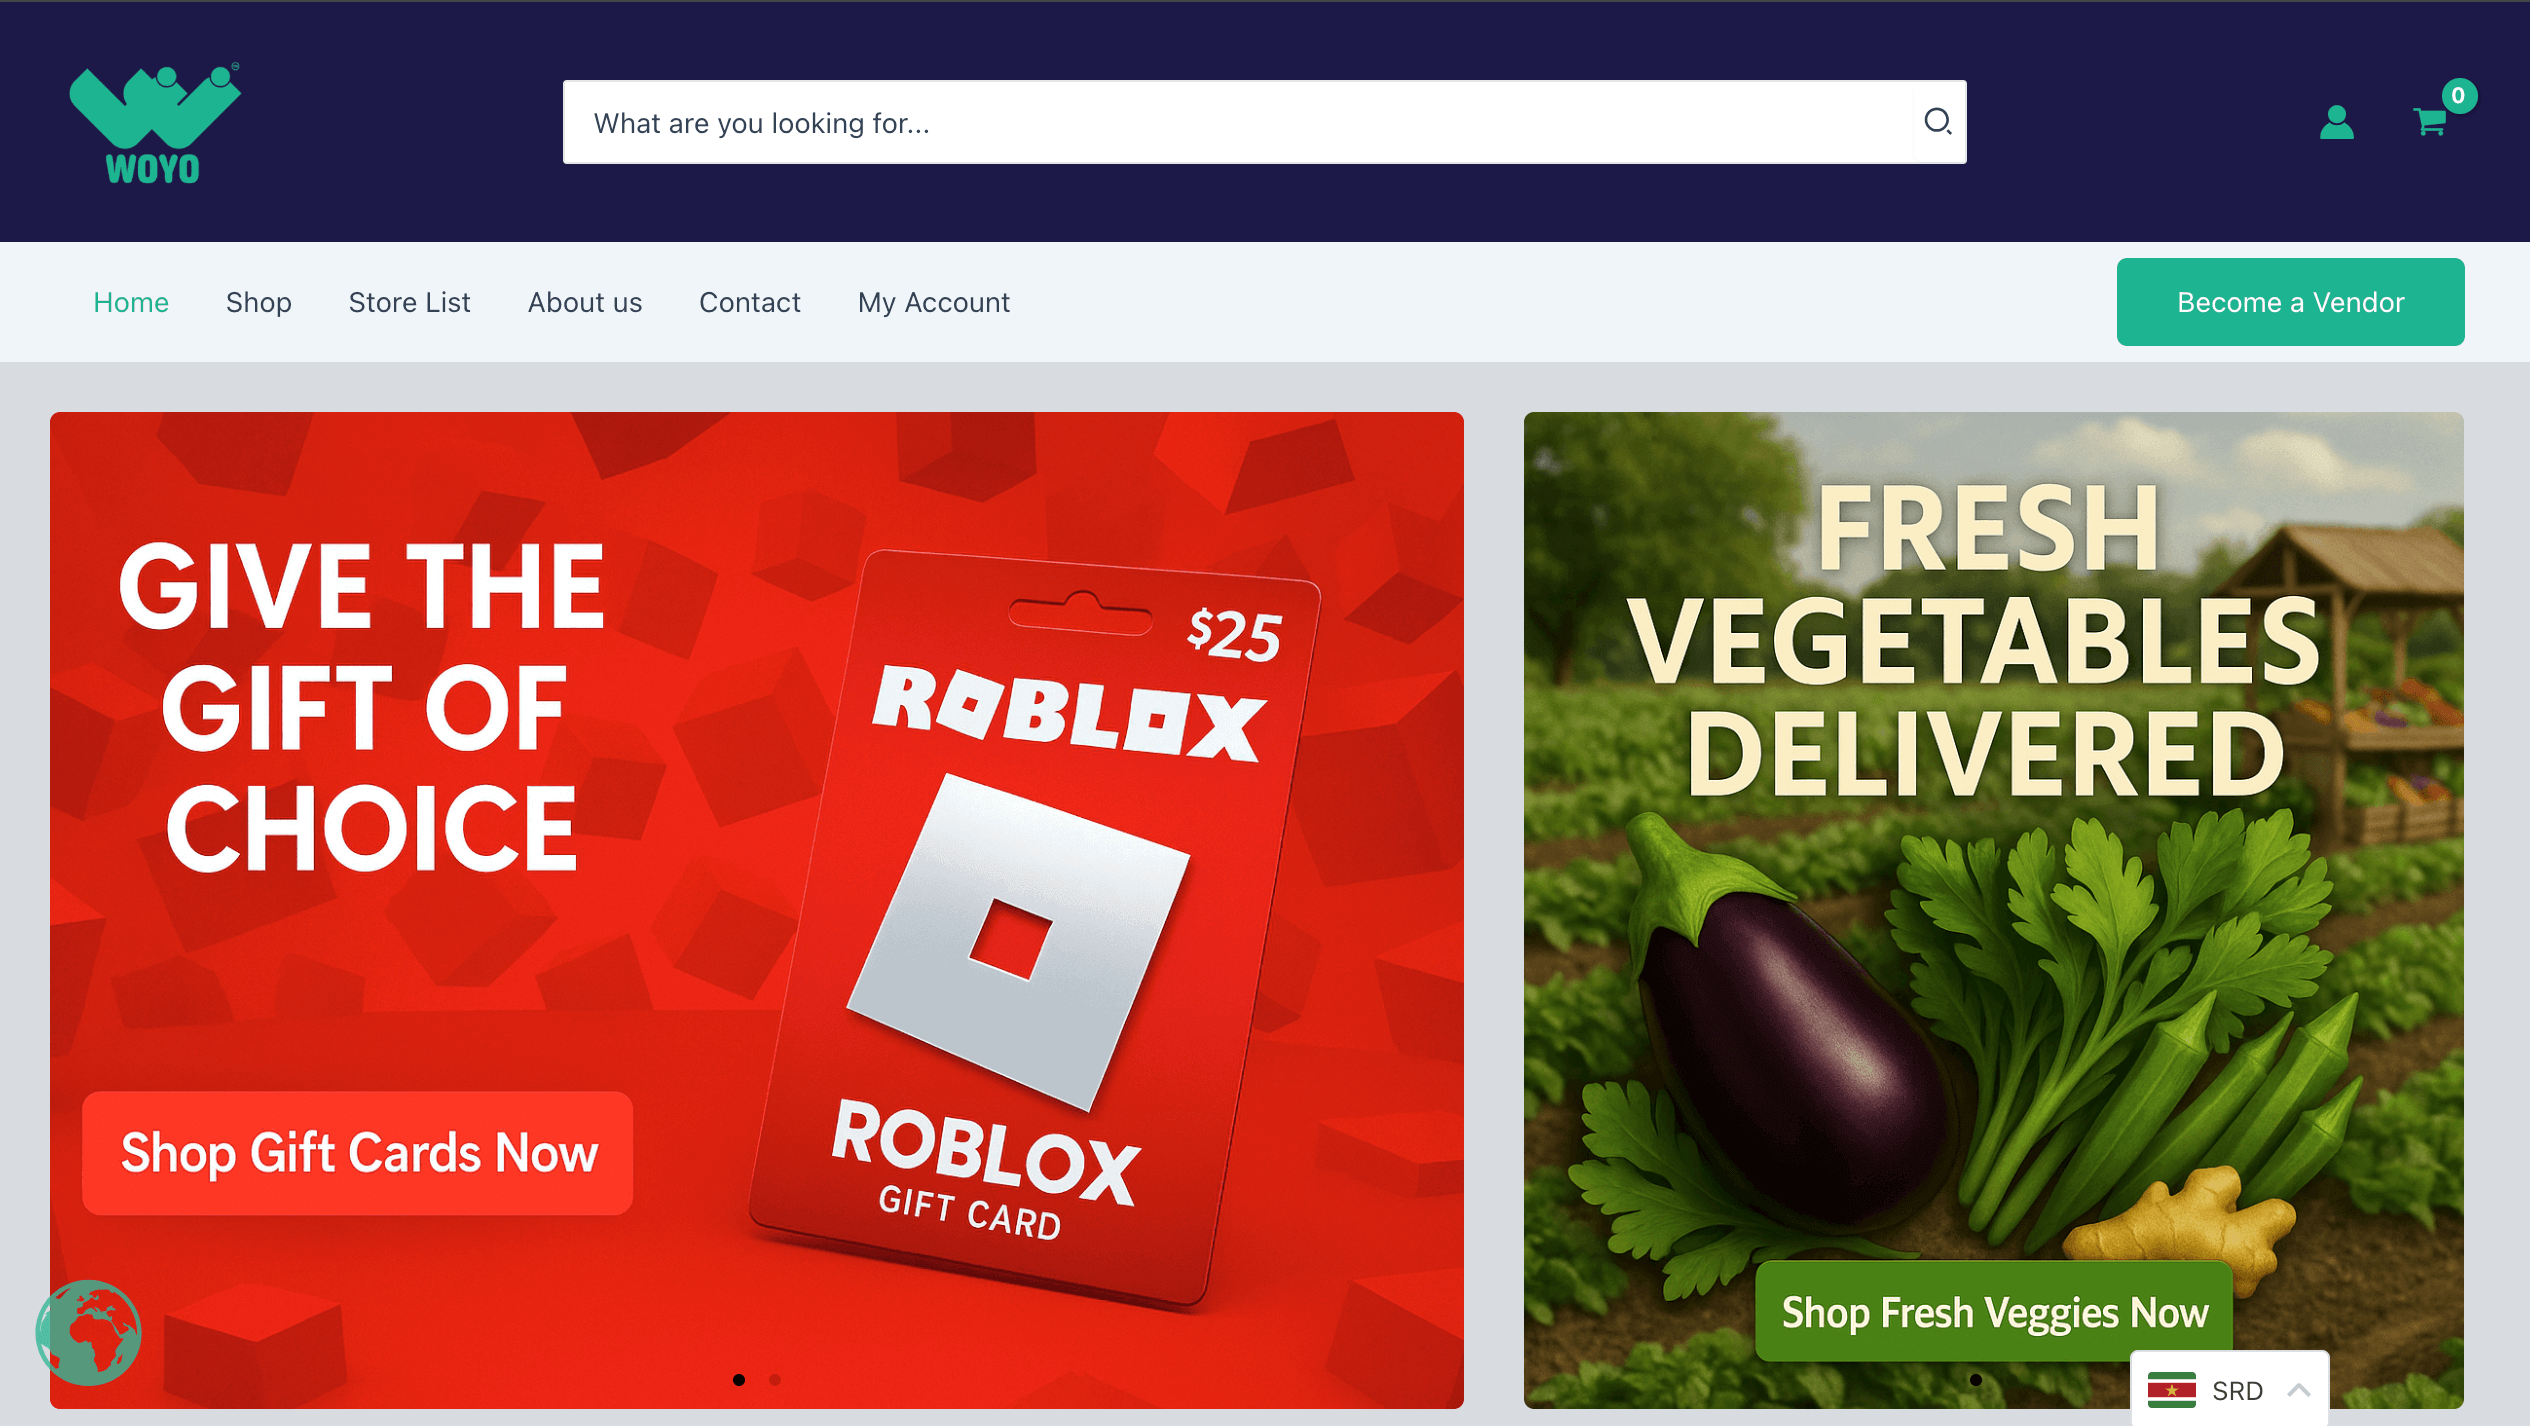Viewport: 2530px width, 1426px height.
Task: Open the shopping cart icon
Action: pyautogui.click(x=2430, y=122)
